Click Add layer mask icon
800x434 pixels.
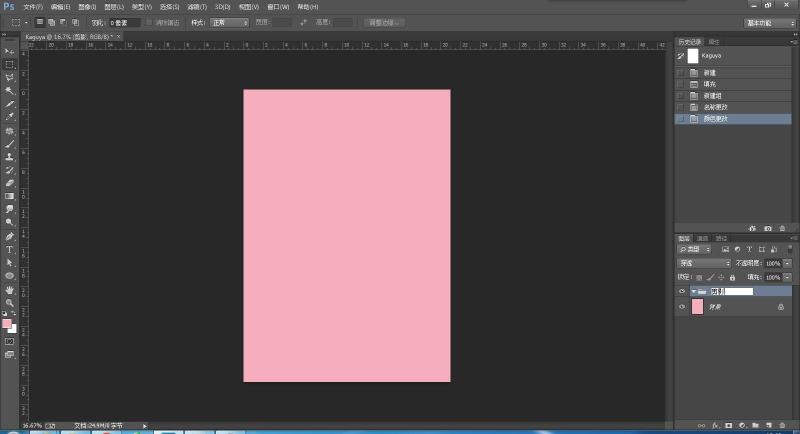coord(729,425)
